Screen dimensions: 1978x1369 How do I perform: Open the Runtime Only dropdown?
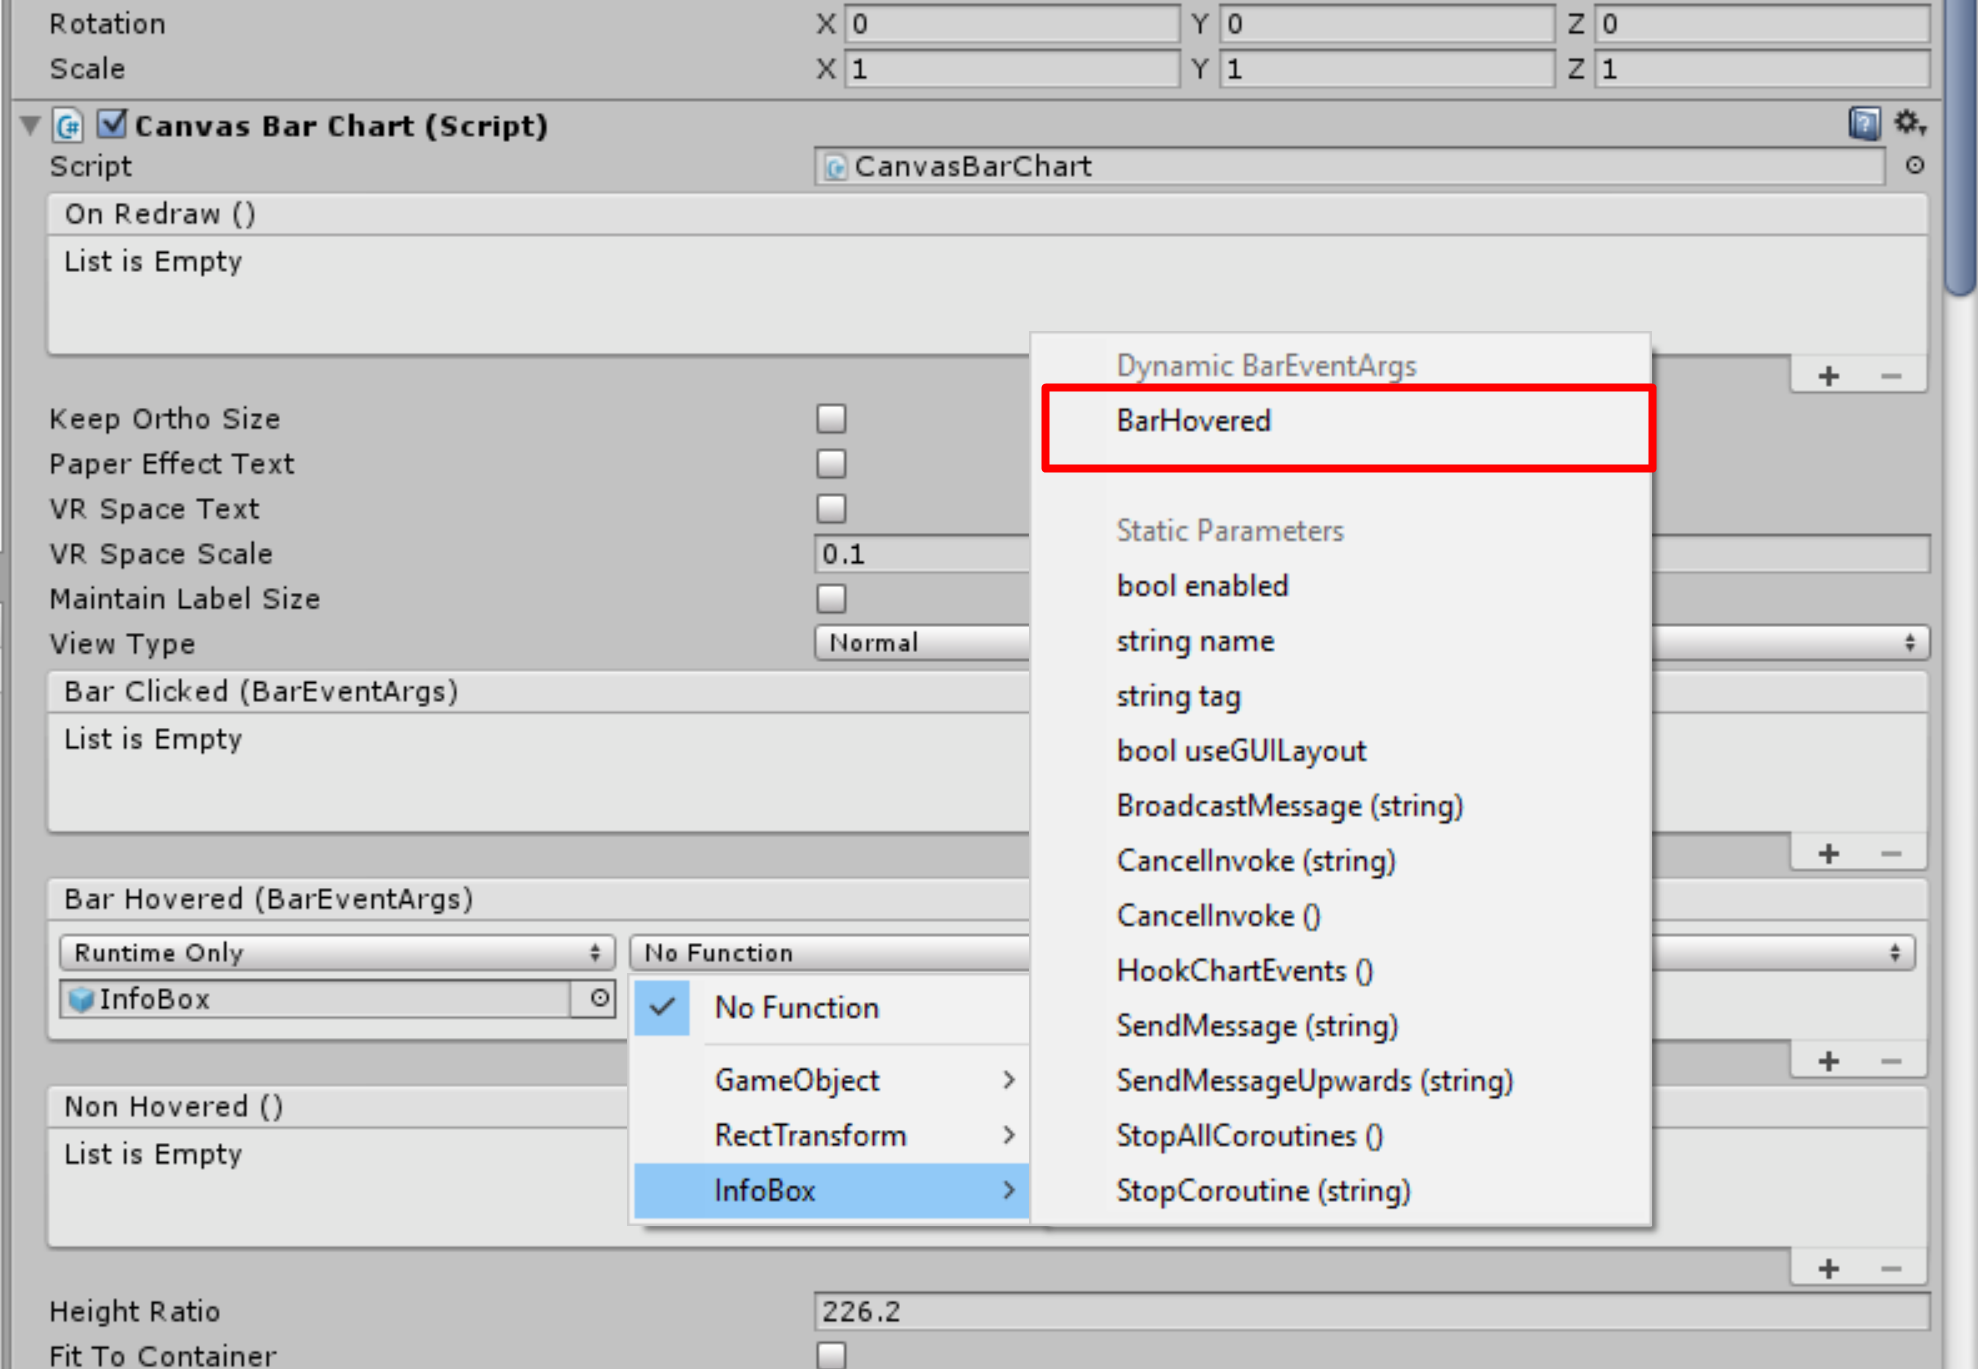click(337, 952)
